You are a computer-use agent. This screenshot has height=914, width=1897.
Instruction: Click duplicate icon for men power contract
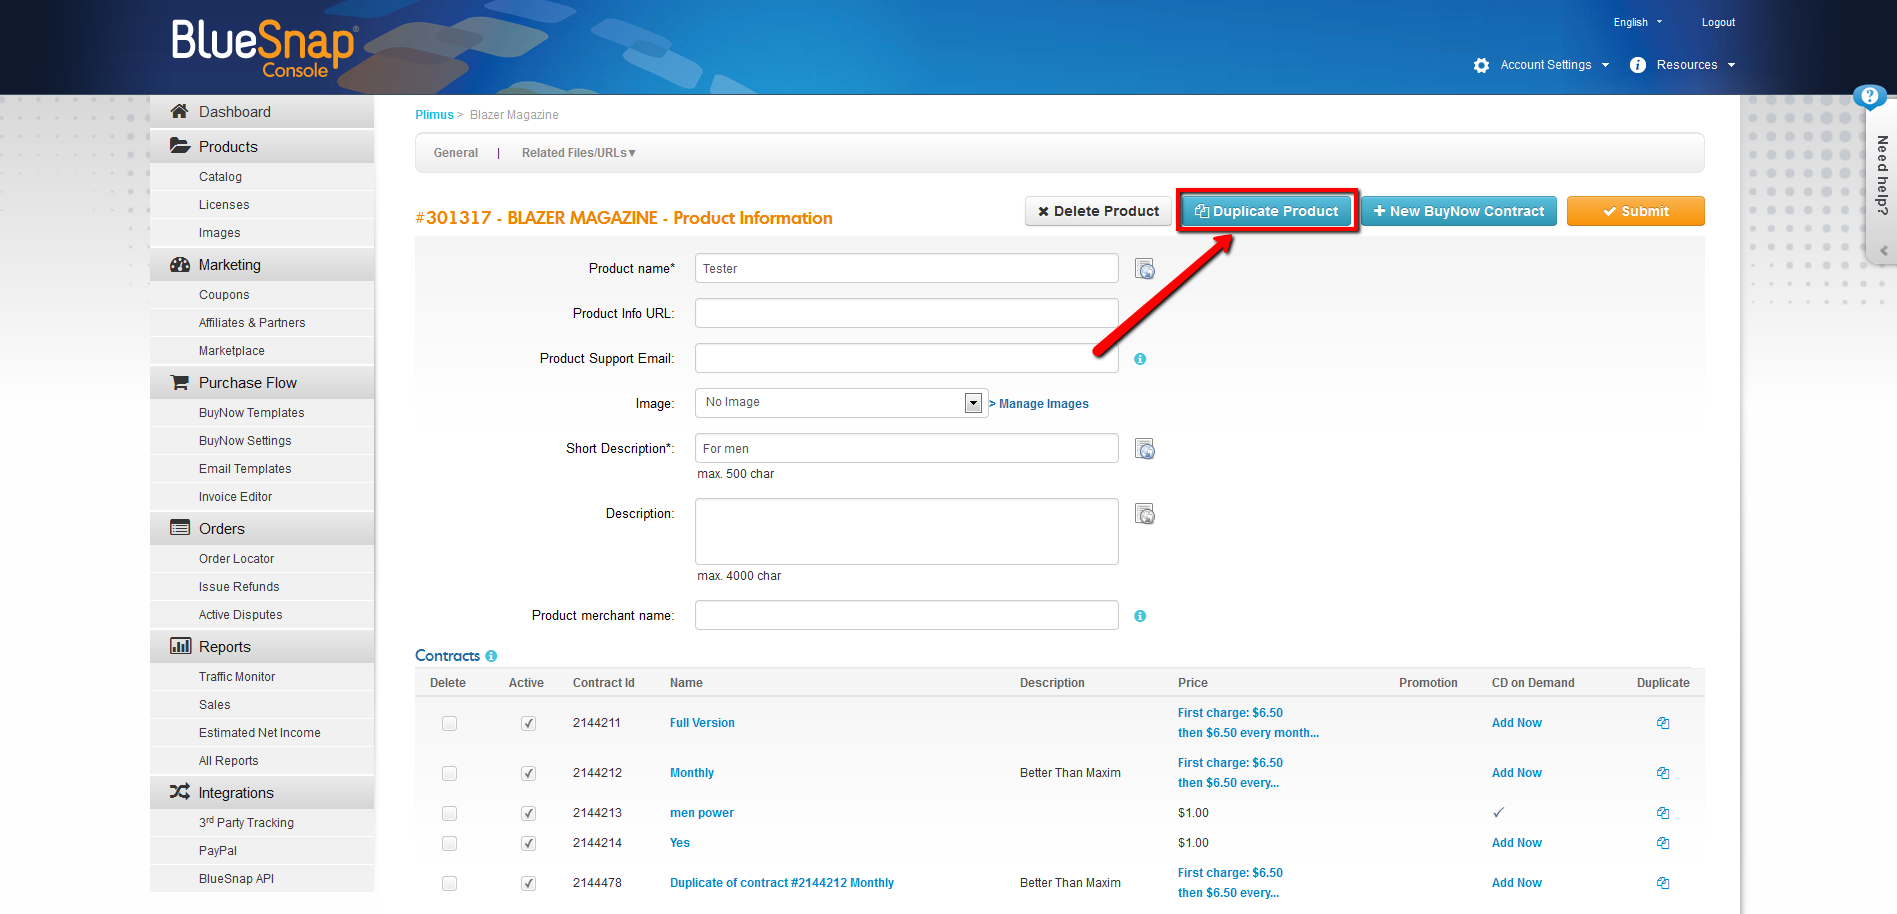1662,813
